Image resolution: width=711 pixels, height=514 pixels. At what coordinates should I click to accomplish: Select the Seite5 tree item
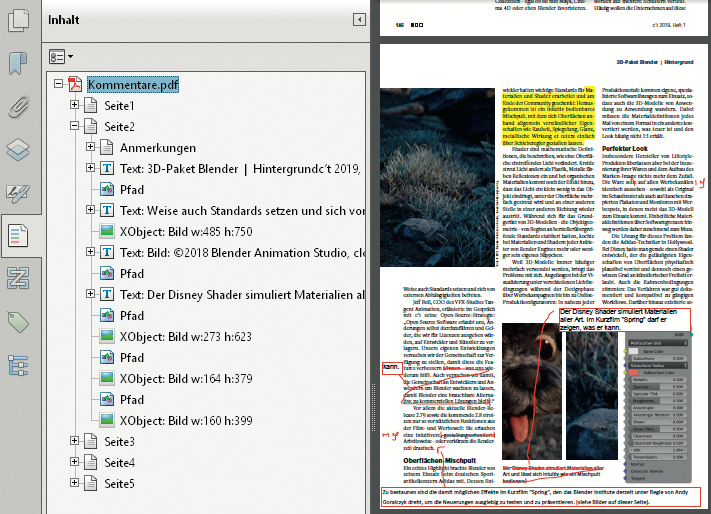[x=119, y=483]
